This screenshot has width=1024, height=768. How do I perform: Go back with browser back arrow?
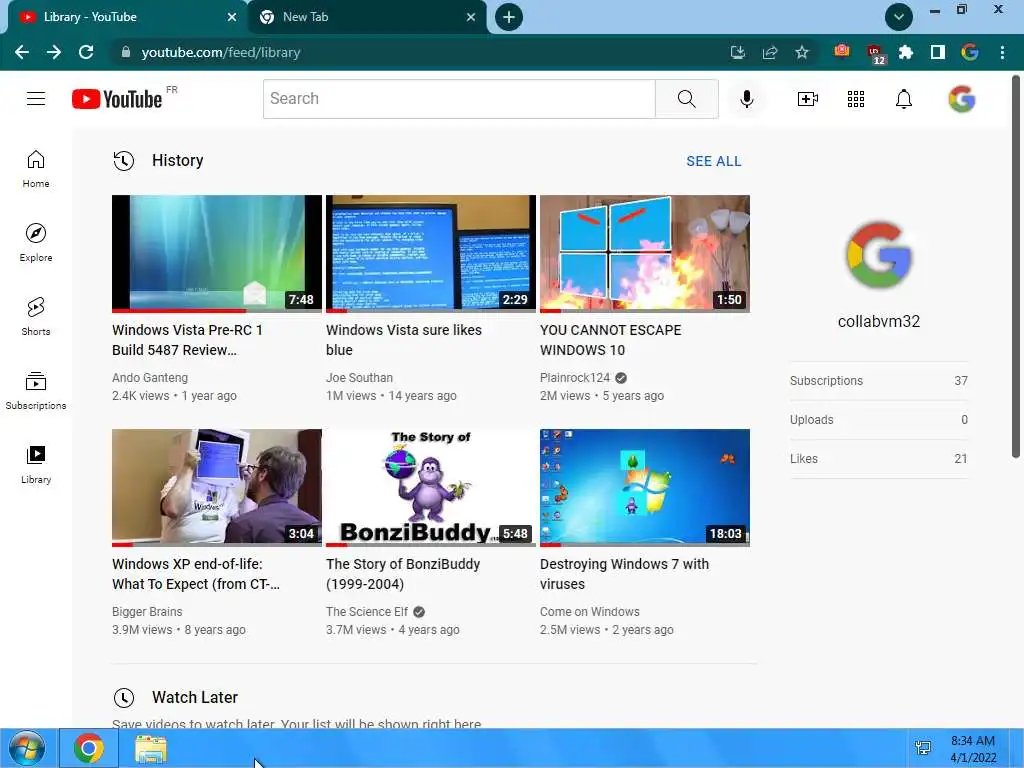point(22,52)
